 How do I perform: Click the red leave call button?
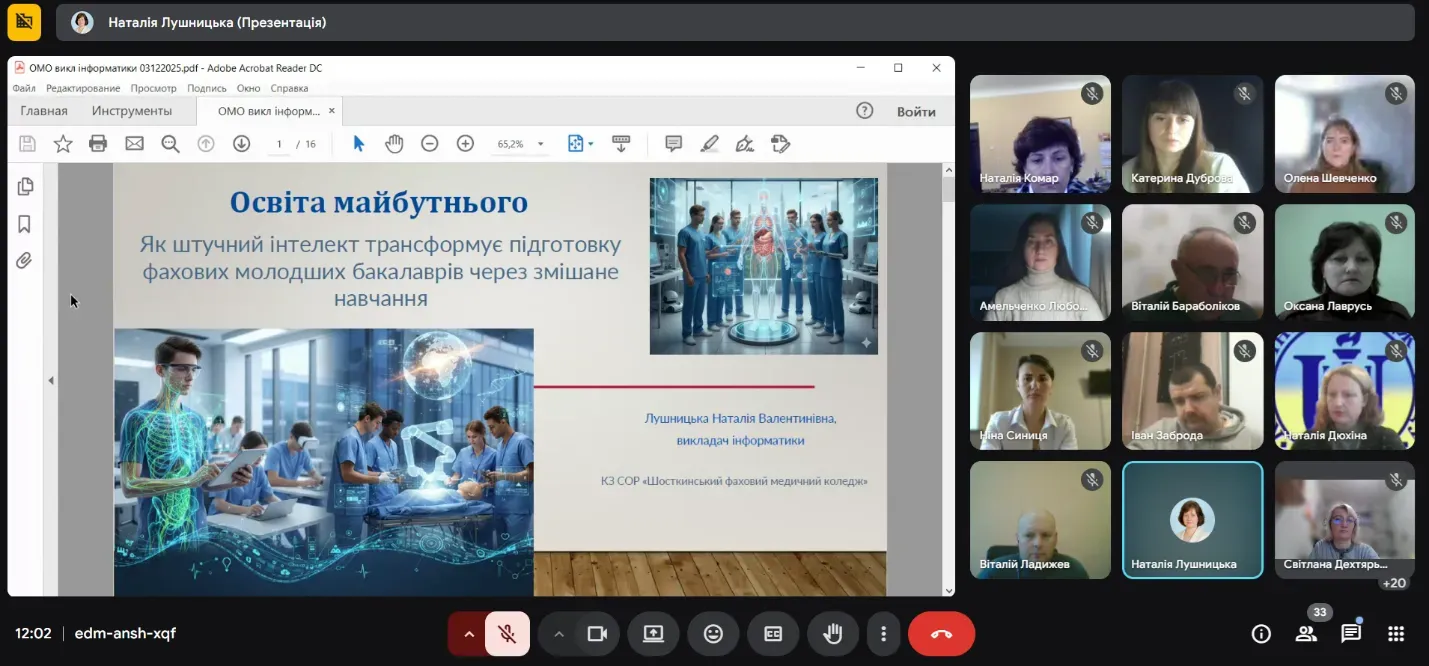tap(941, 633)
